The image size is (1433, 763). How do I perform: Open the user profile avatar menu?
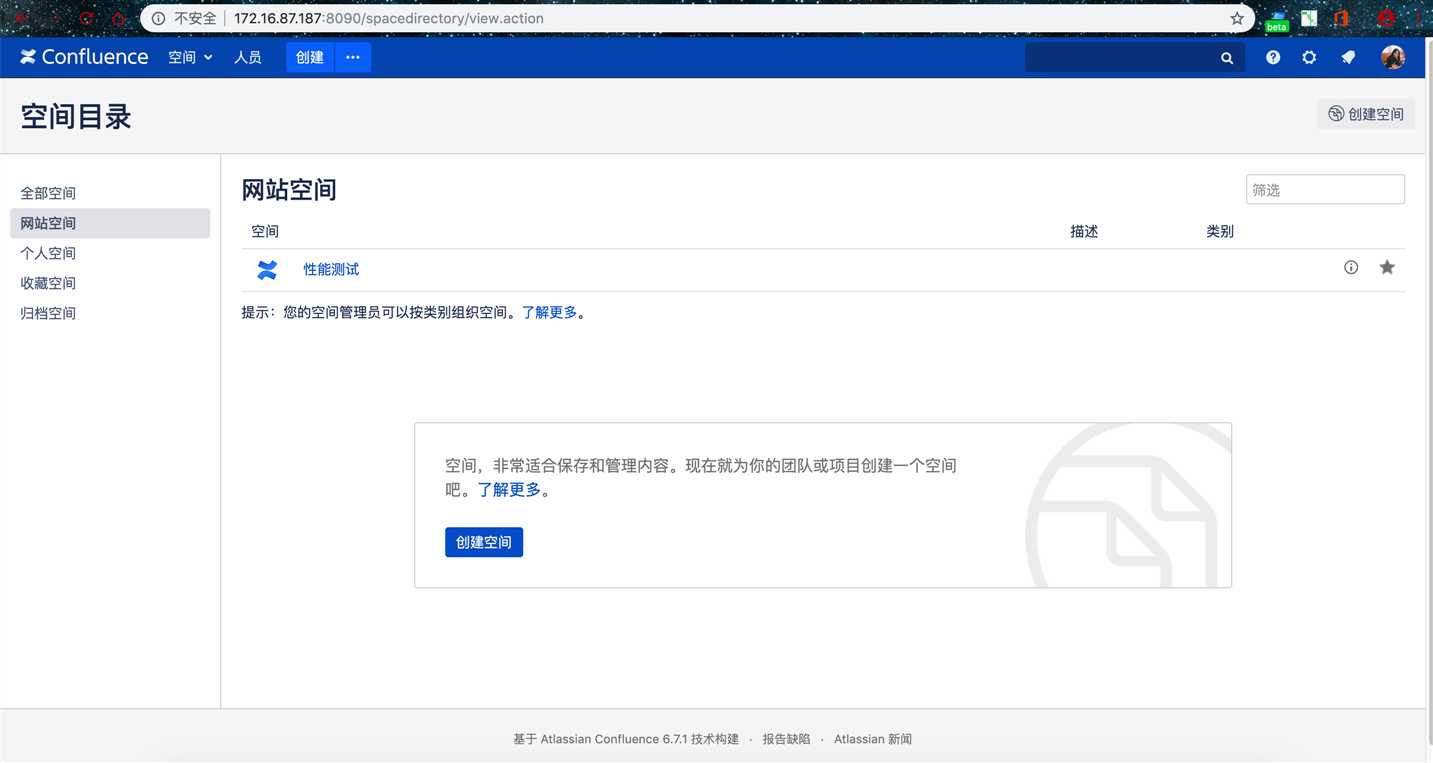click(x=1393, y=57)
